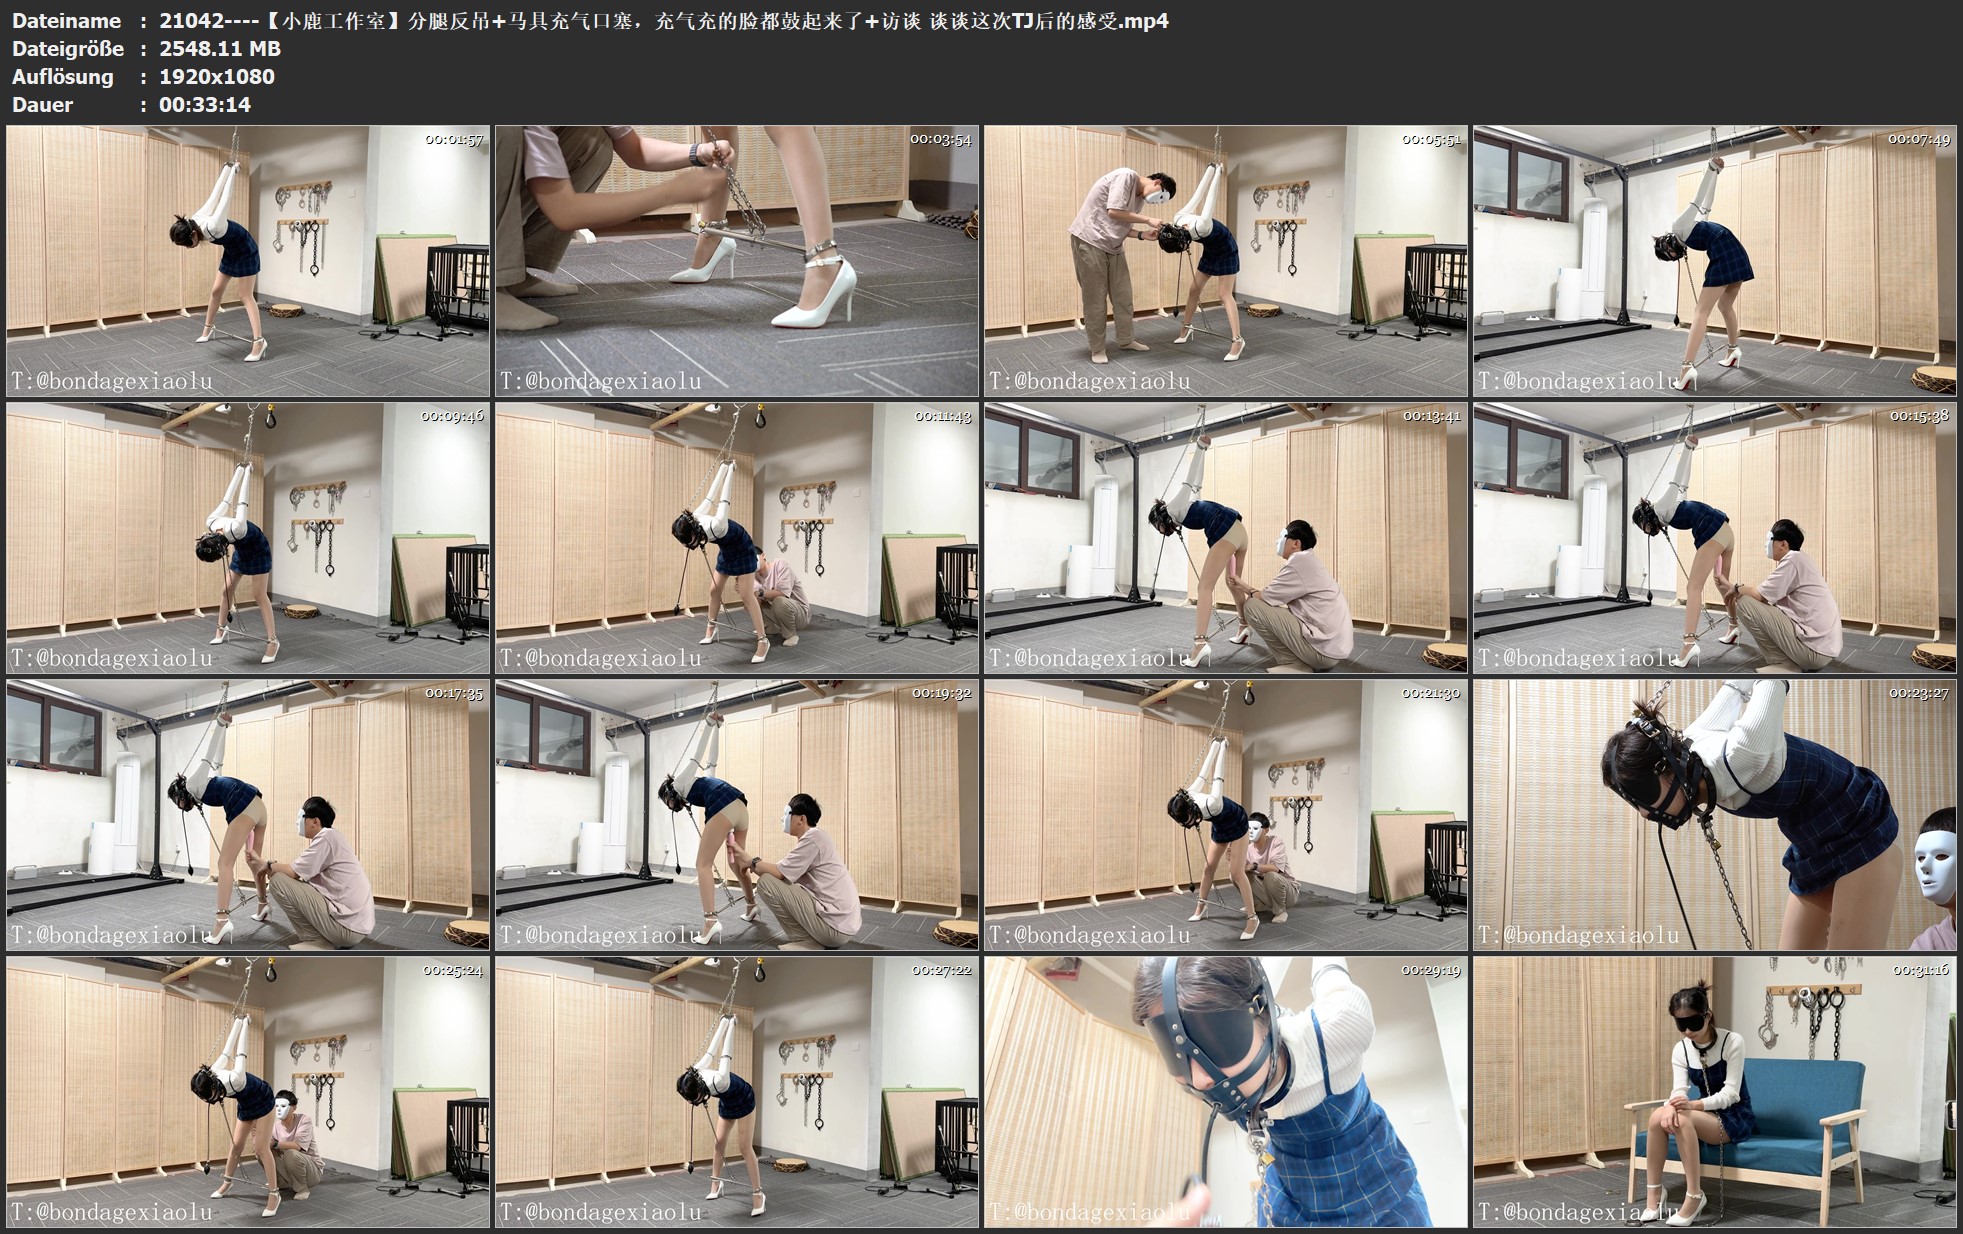The height and width of the screenshot is (1234, 1963).
Task: Select the Dateigröße value 2548.11 MB
Action: click(x=220, y=49)
